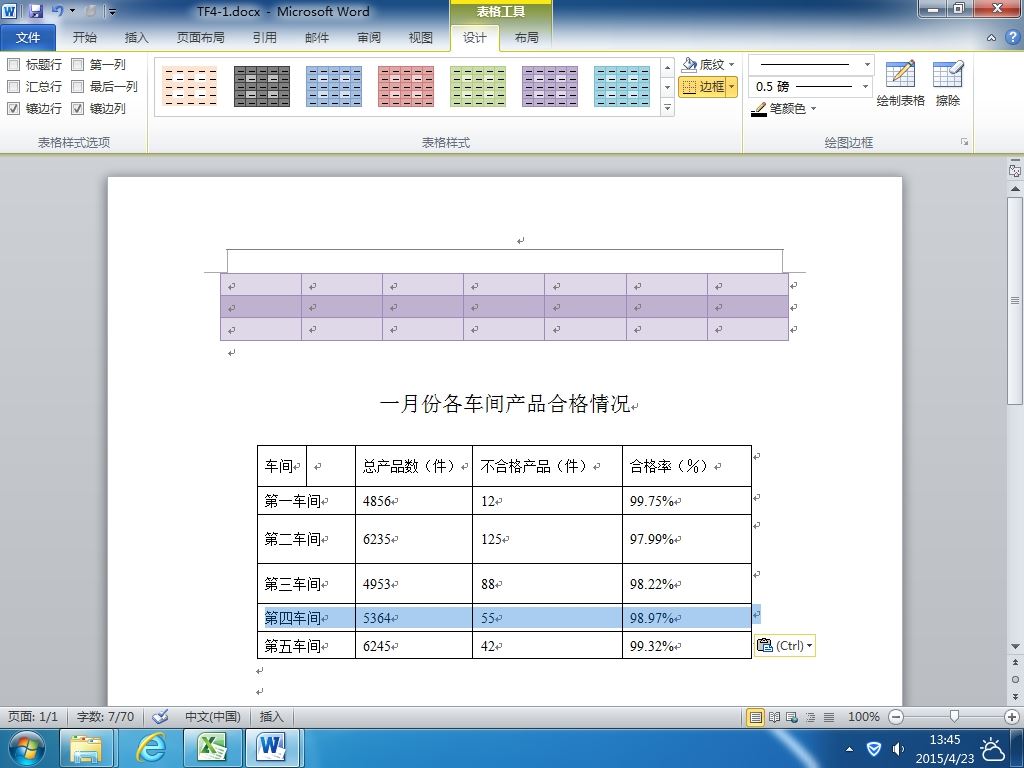Enable the 最后一列 last column checkbox
Screen dimensions: 1024x768
click(78, 86)
